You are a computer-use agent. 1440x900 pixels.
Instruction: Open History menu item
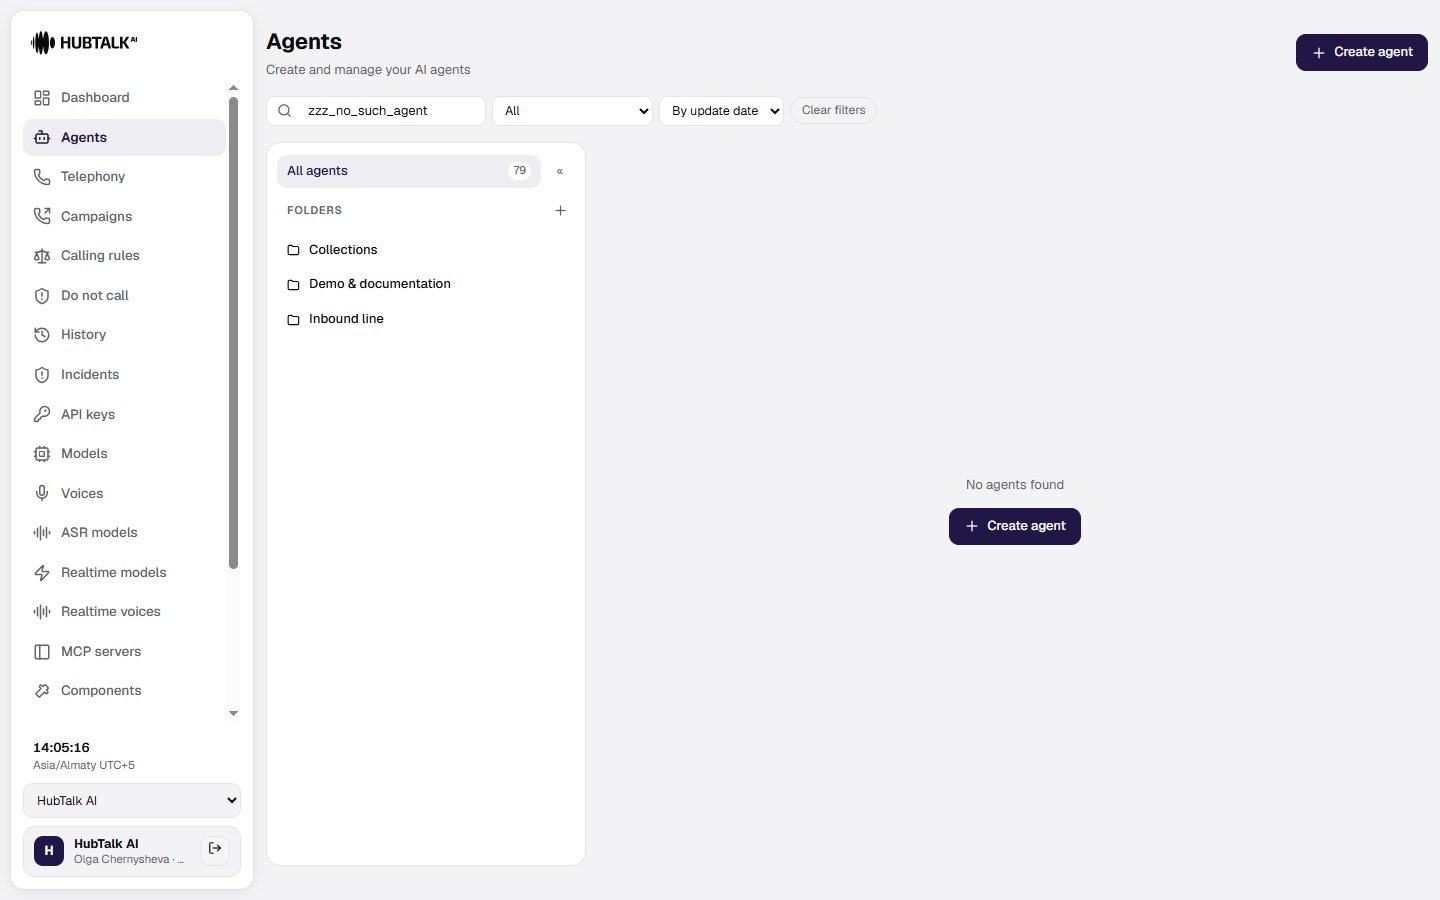point(124,335)
